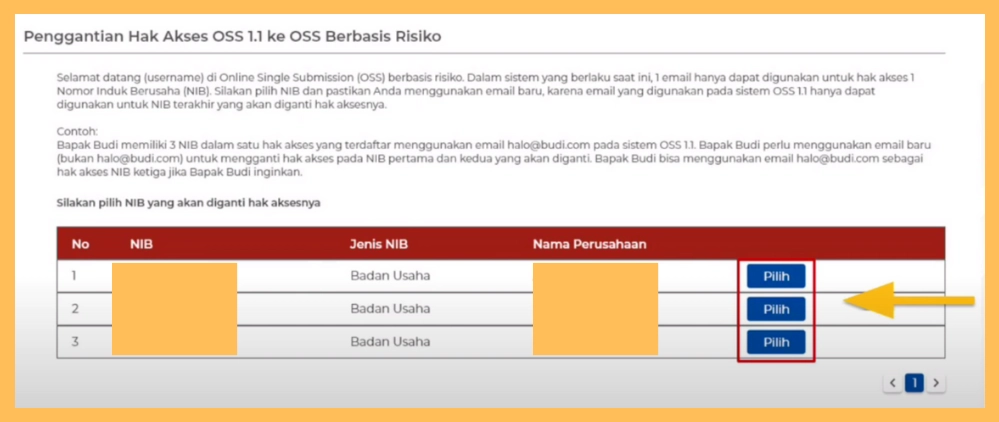Click row number 1 in the table
Image resolution: width=999 pixels, height=422 pixels.
click(74, 276)
